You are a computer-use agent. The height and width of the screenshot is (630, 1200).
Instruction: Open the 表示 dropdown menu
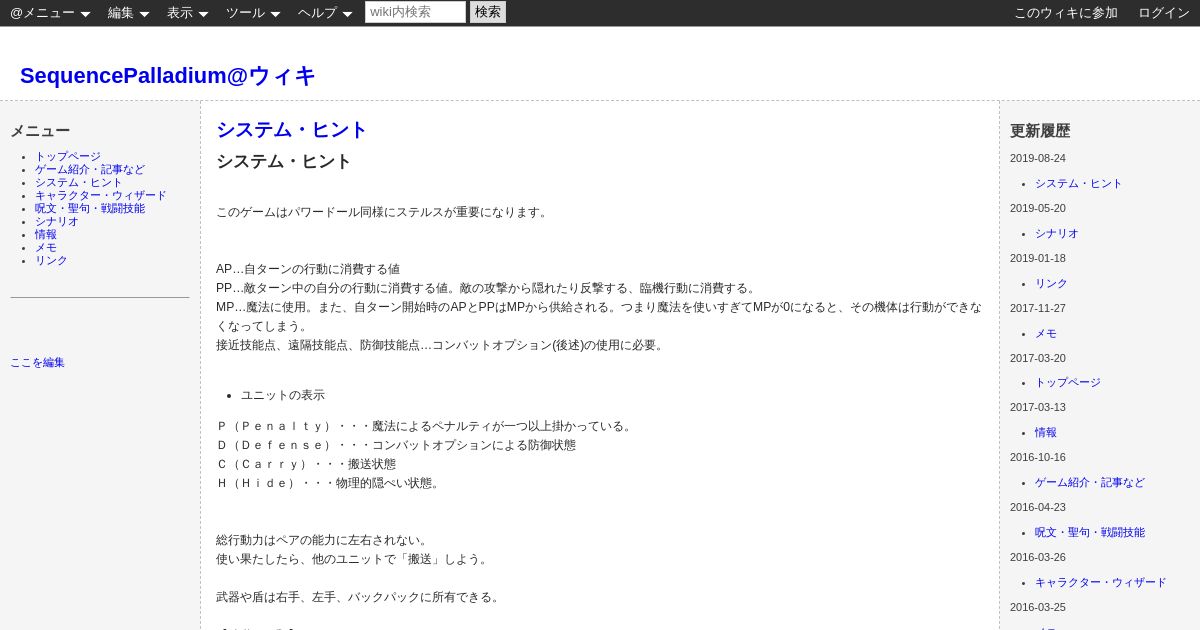(x=187, y=13)
